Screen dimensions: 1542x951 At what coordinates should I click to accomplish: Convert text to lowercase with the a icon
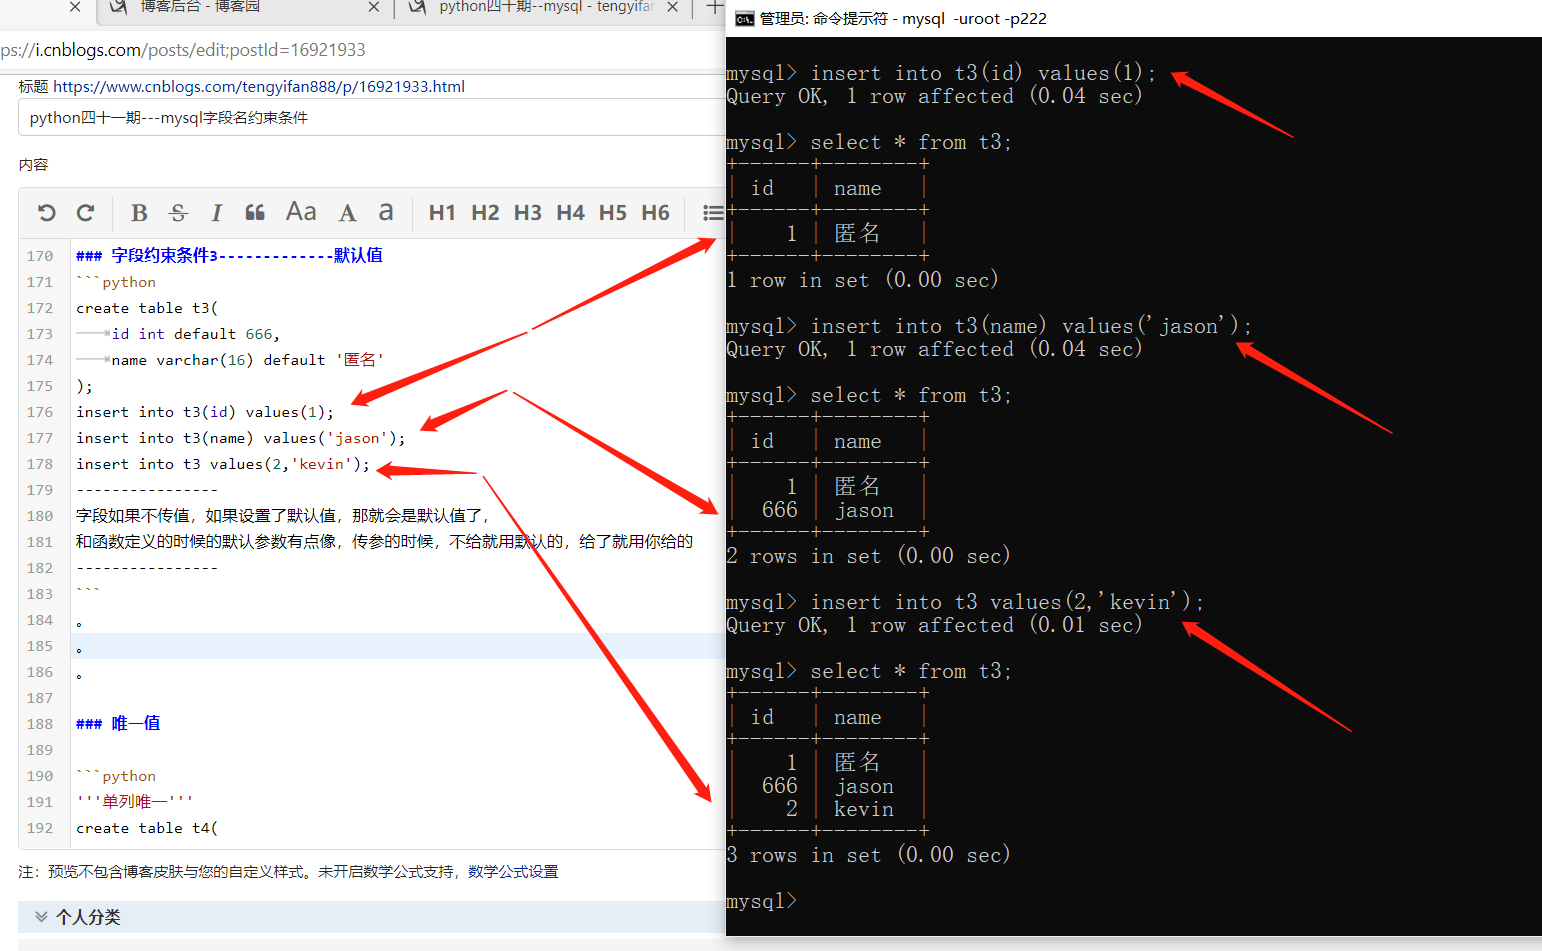tap(386, 212)
